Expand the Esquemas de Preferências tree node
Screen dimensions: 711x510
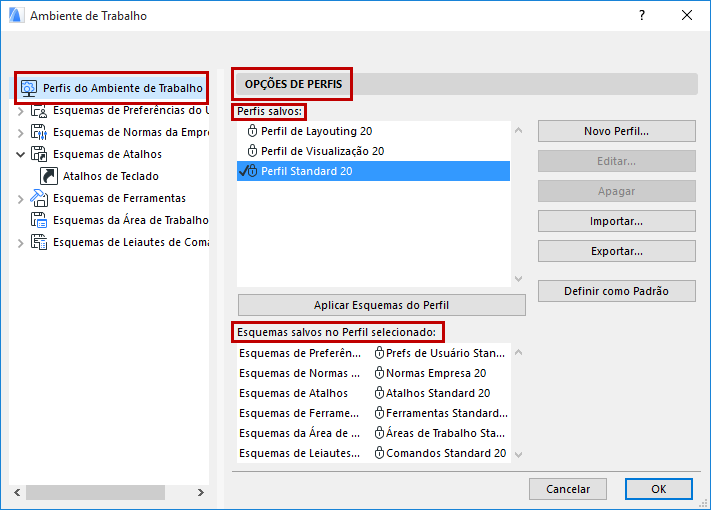[x=21, y=110]
